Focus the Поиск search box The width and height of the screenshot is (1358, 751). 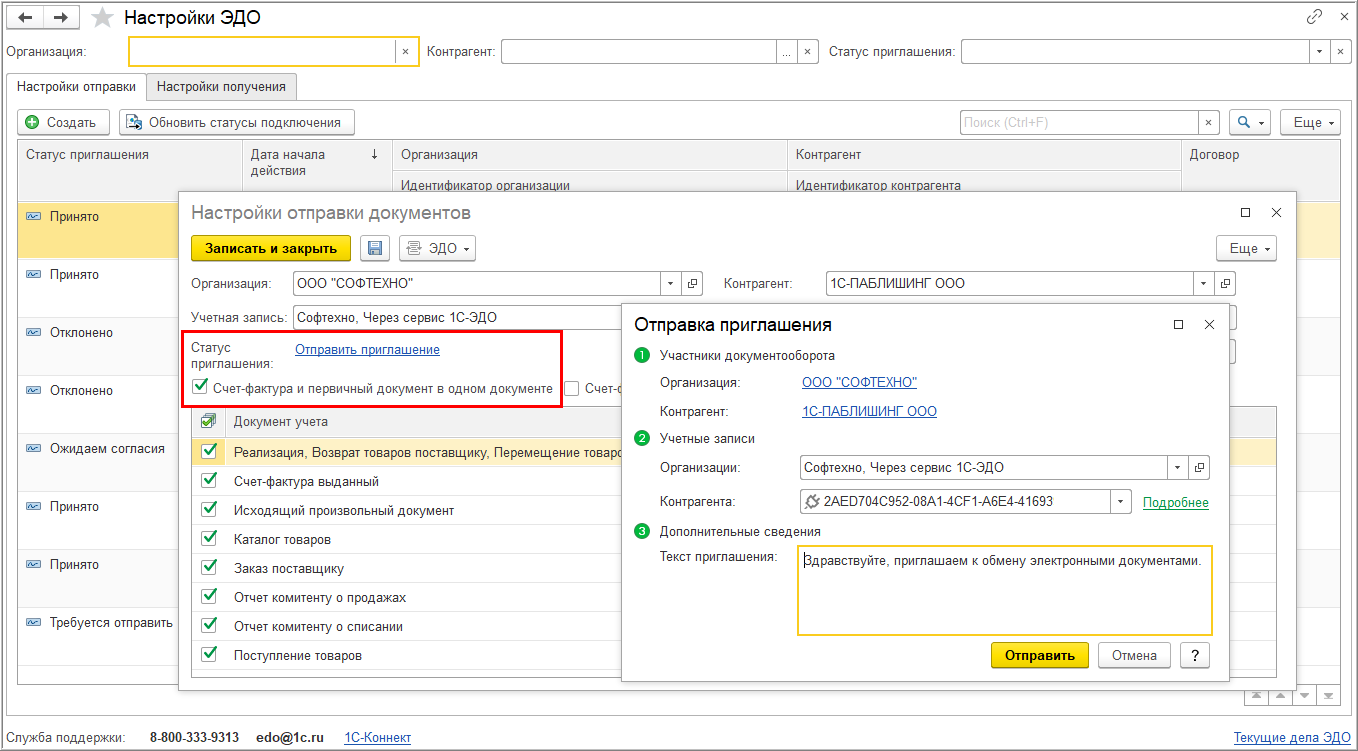point(1079,123)
